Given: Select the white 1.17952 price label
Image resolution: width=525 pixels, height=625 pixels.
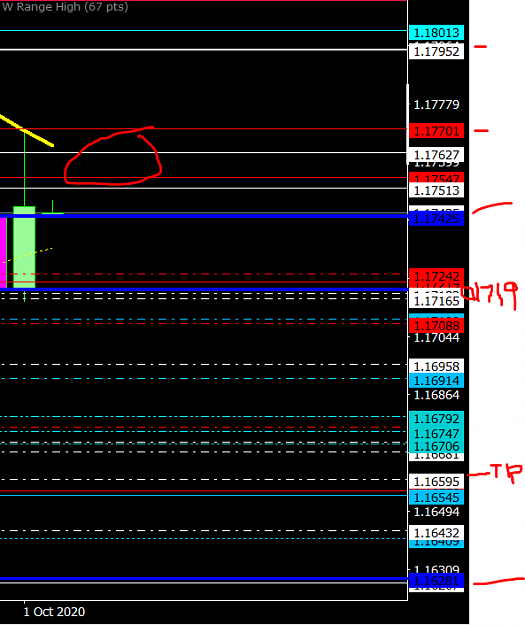Looking at the screenshot, I should pos(437,52).
